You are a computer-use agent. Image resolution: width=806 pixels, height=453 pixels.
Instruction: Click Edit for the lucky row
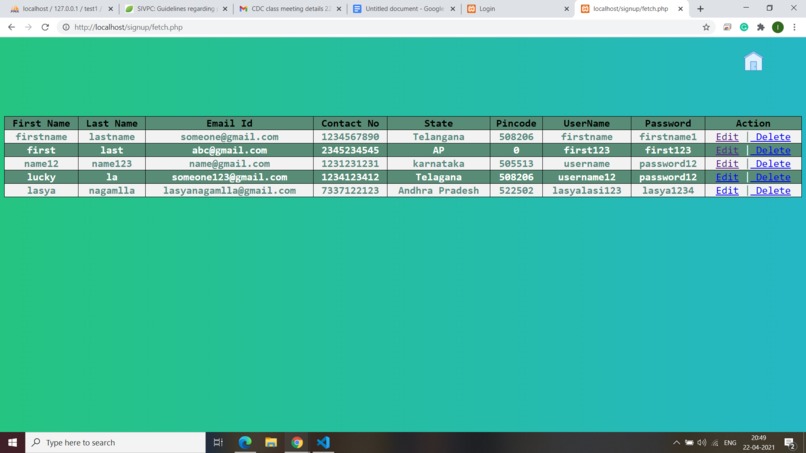coord(727,177)
